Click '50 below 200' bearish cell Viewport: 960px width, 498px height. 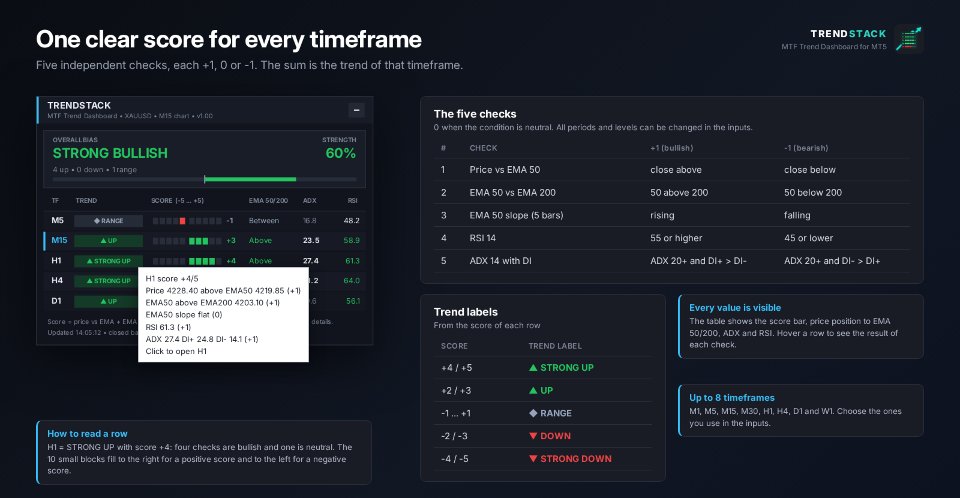[812, 192]
